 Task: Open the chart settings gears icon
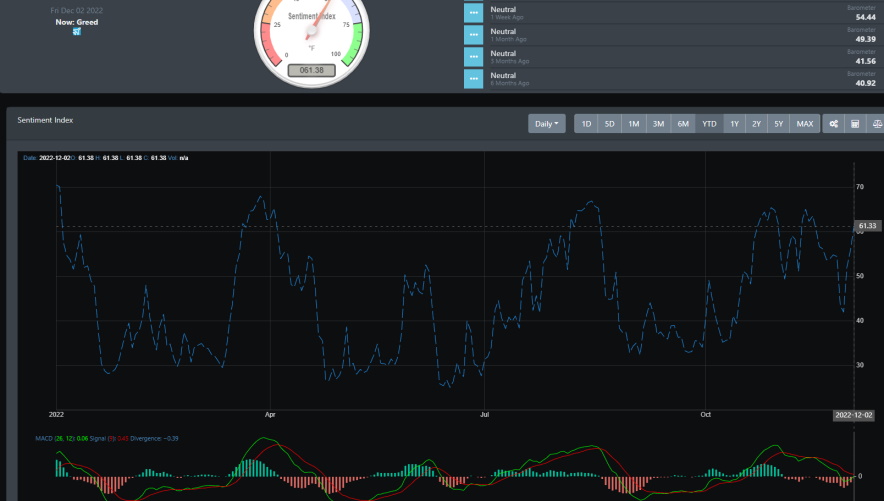coord(833,124)
